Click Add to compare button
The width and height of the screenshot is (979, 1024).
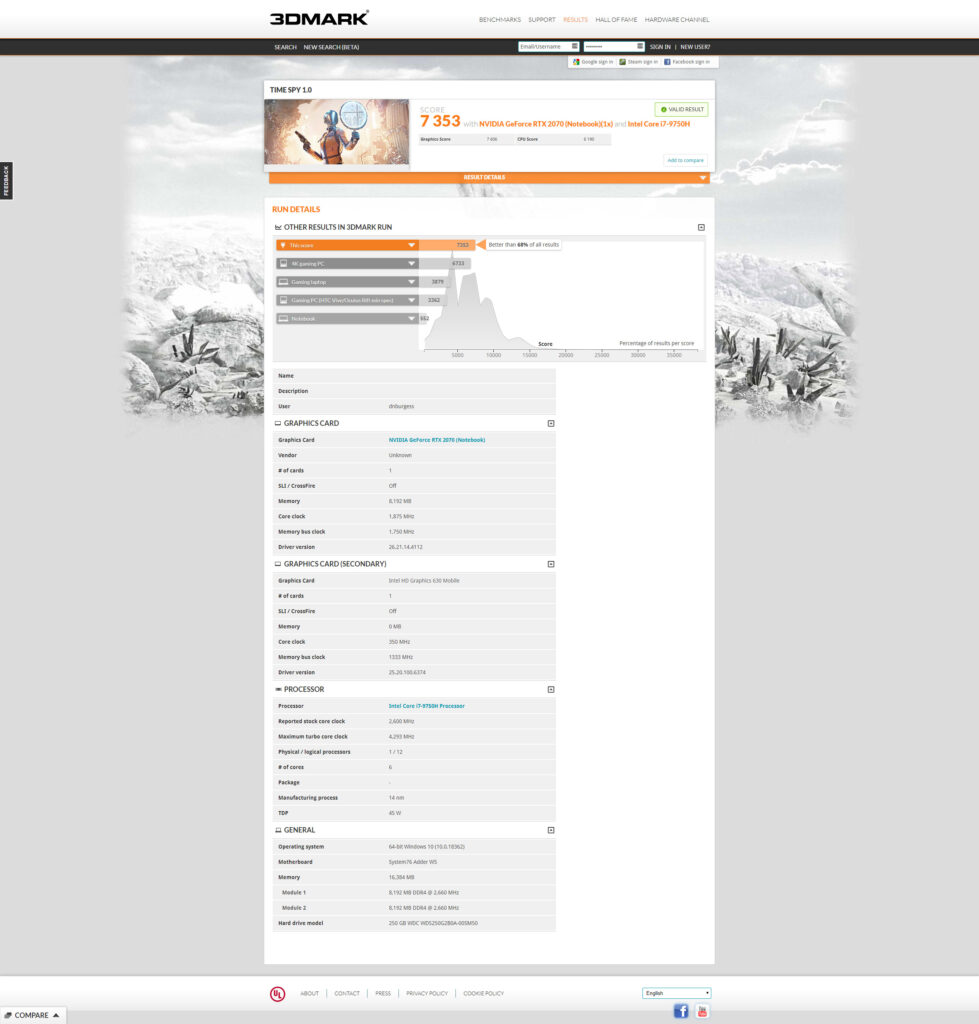tap(685, 160)
